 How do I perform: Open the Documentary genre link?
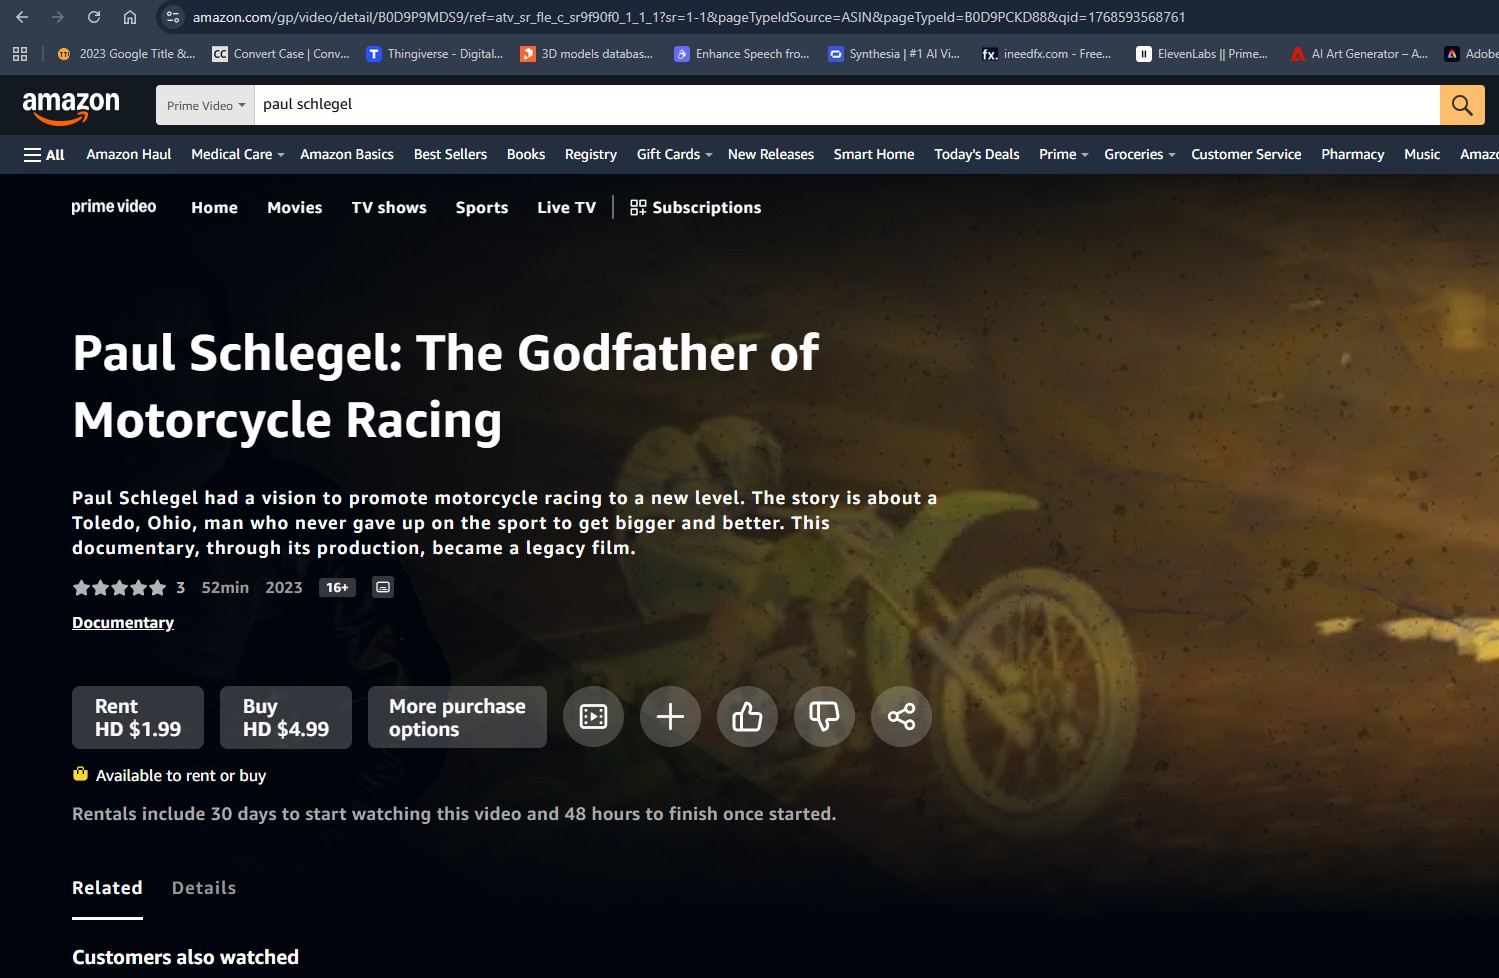(122, 622)
